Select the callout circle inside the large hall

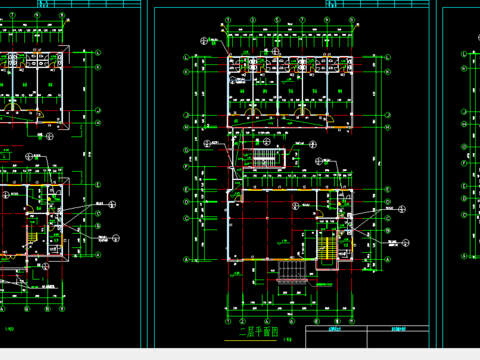(295, 206)
